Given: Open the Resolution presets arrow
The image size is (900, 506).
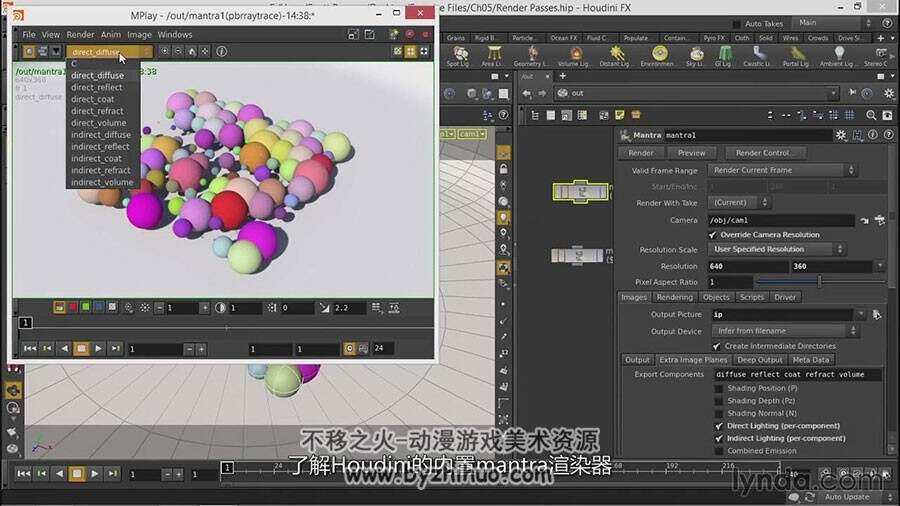Looking at the screenshot, I should click(x=880, y=266).
